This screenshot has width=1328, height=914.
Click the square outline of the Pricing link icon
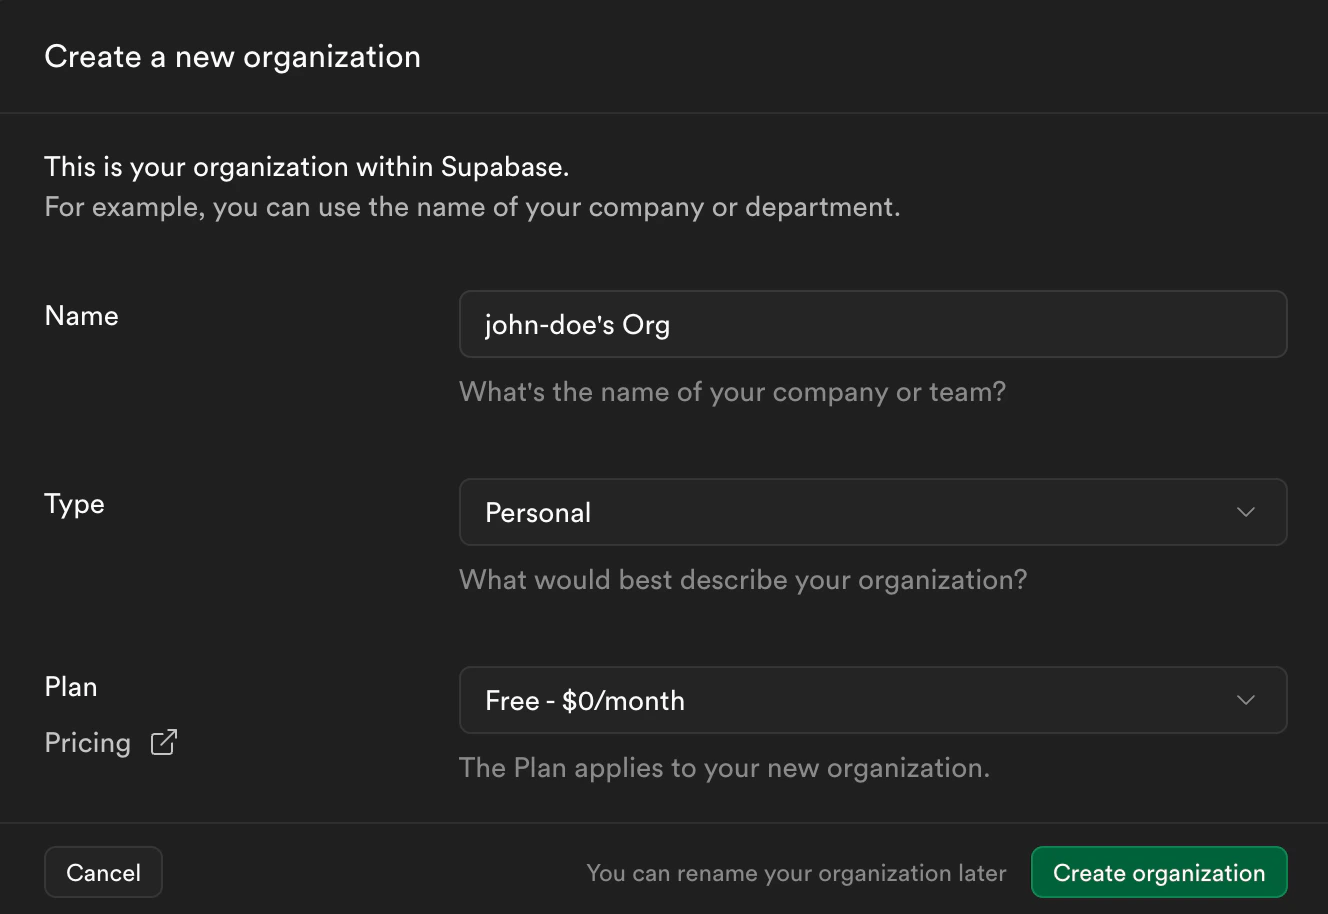[158, 747]
